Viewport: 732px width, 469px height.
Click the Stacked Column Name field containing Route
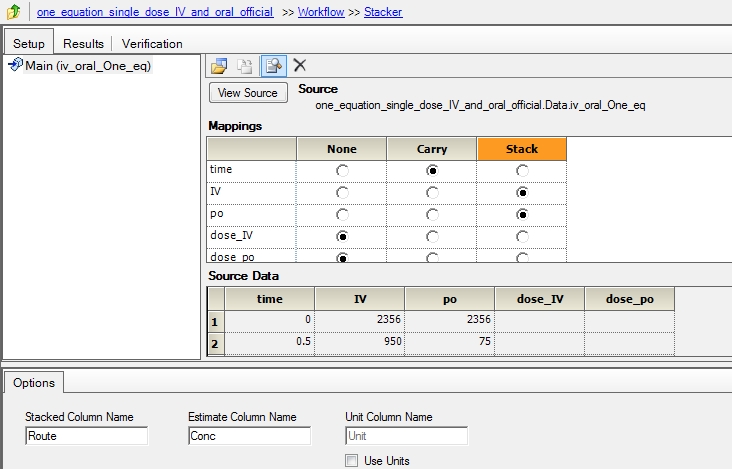tap(86, 436)
